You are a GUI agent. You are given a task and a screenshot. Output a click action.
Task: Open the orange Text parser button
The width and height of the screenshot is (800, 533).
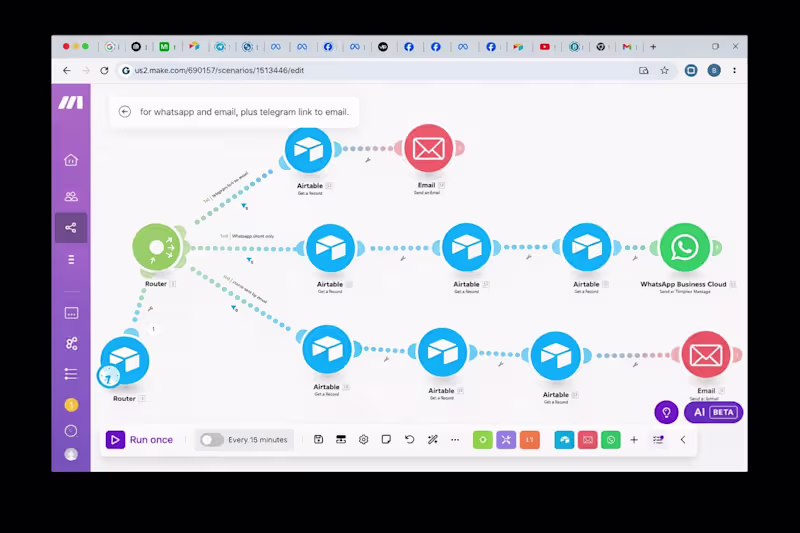click(530, 440)
